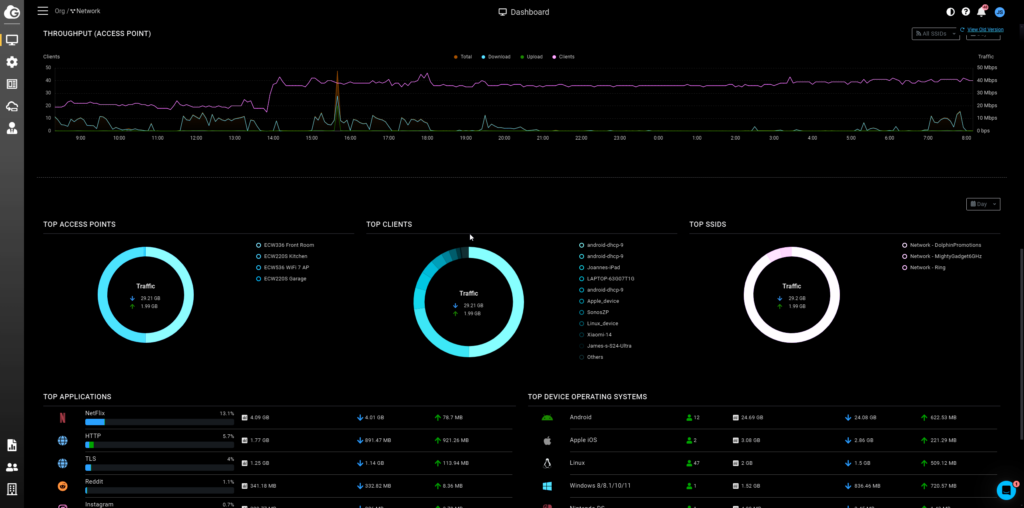
Task: Click the Netflix usage progress bar
Action: point(159,422)
